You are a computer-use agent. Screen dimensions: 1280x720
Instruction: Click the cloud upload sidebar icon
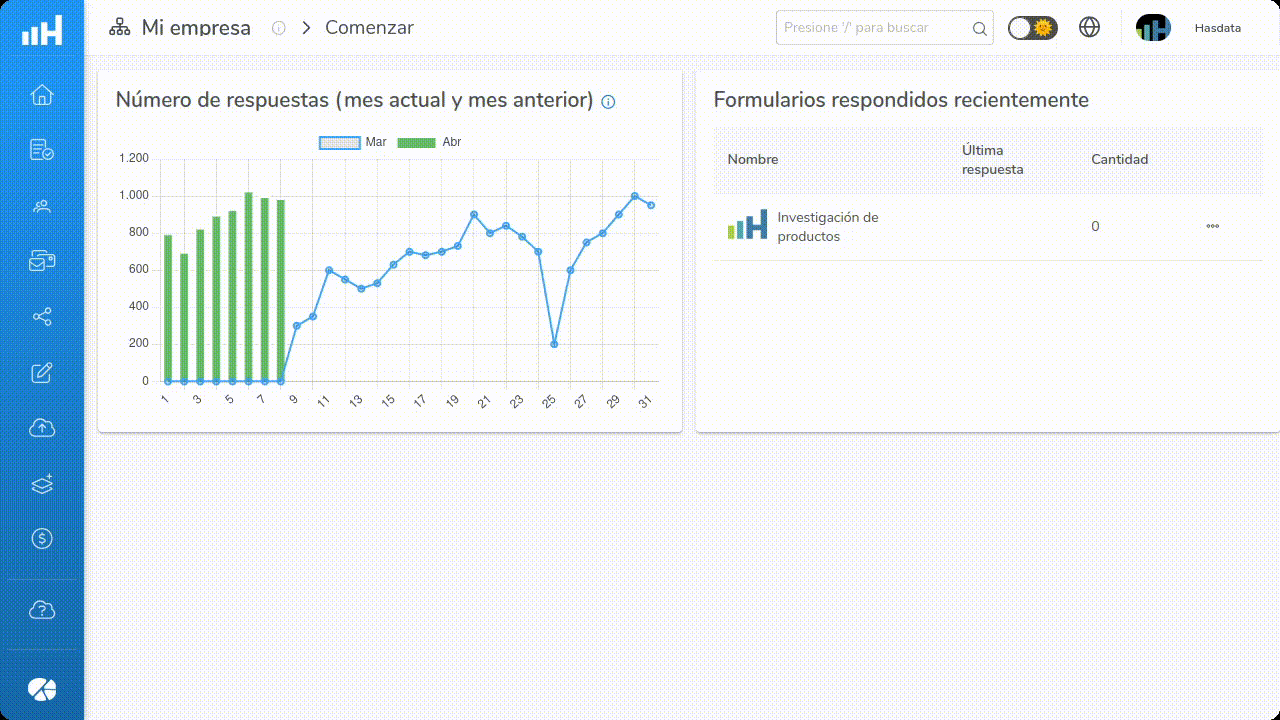[42, 428]
